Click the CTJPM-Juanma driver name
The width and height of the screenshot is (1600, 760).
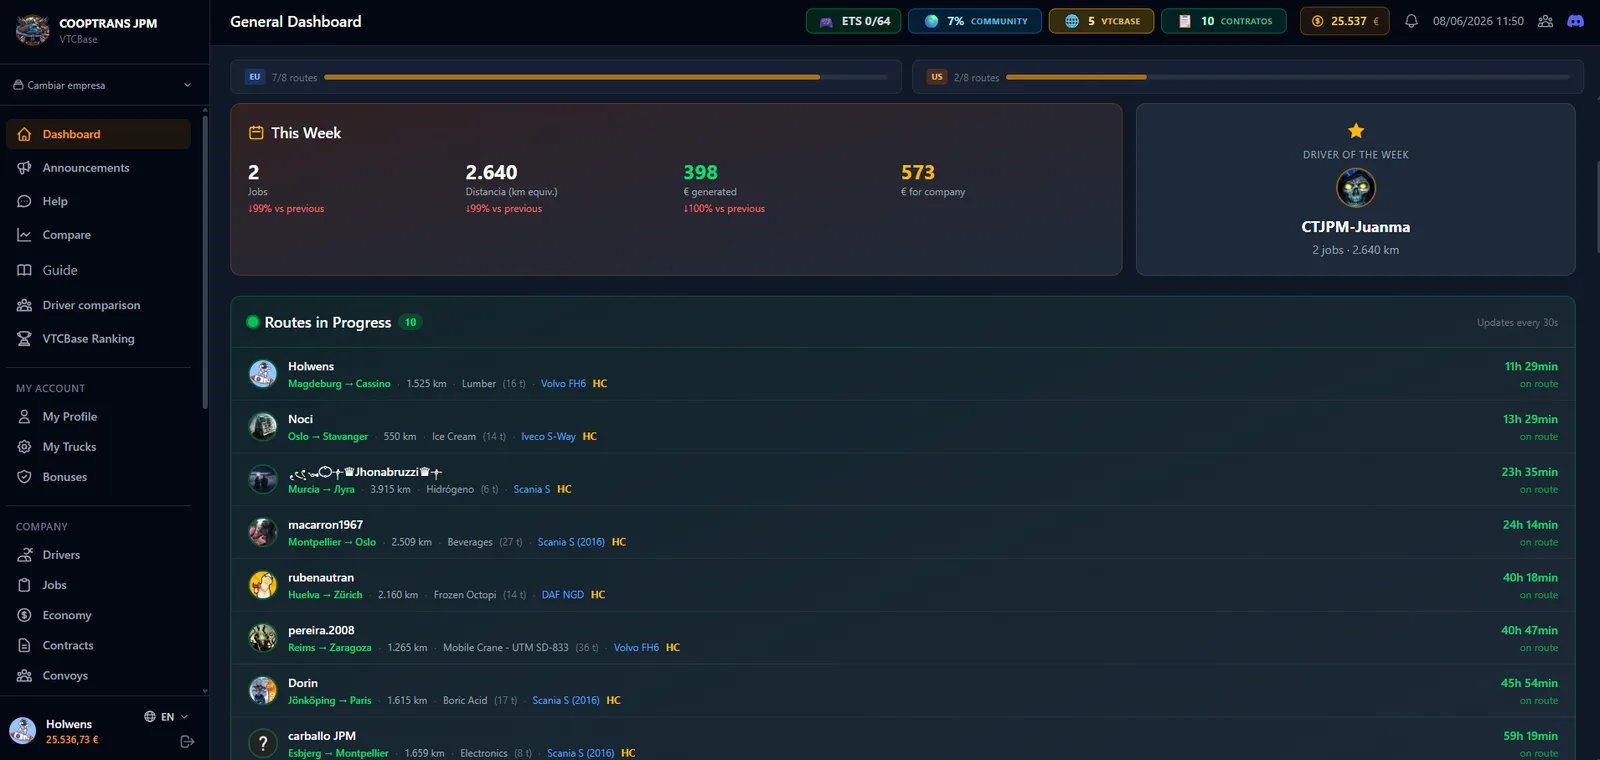coord(1356,227)
